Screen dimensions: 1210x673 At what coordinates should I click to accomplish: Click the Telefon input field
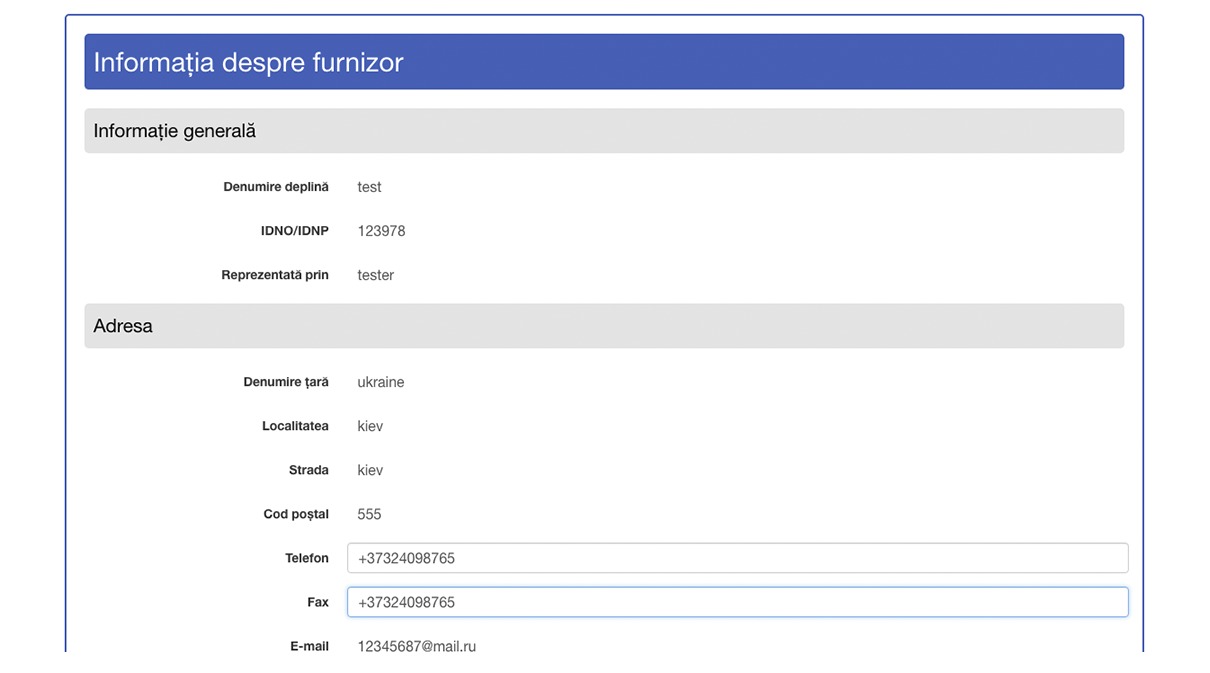tap(737, 558)
